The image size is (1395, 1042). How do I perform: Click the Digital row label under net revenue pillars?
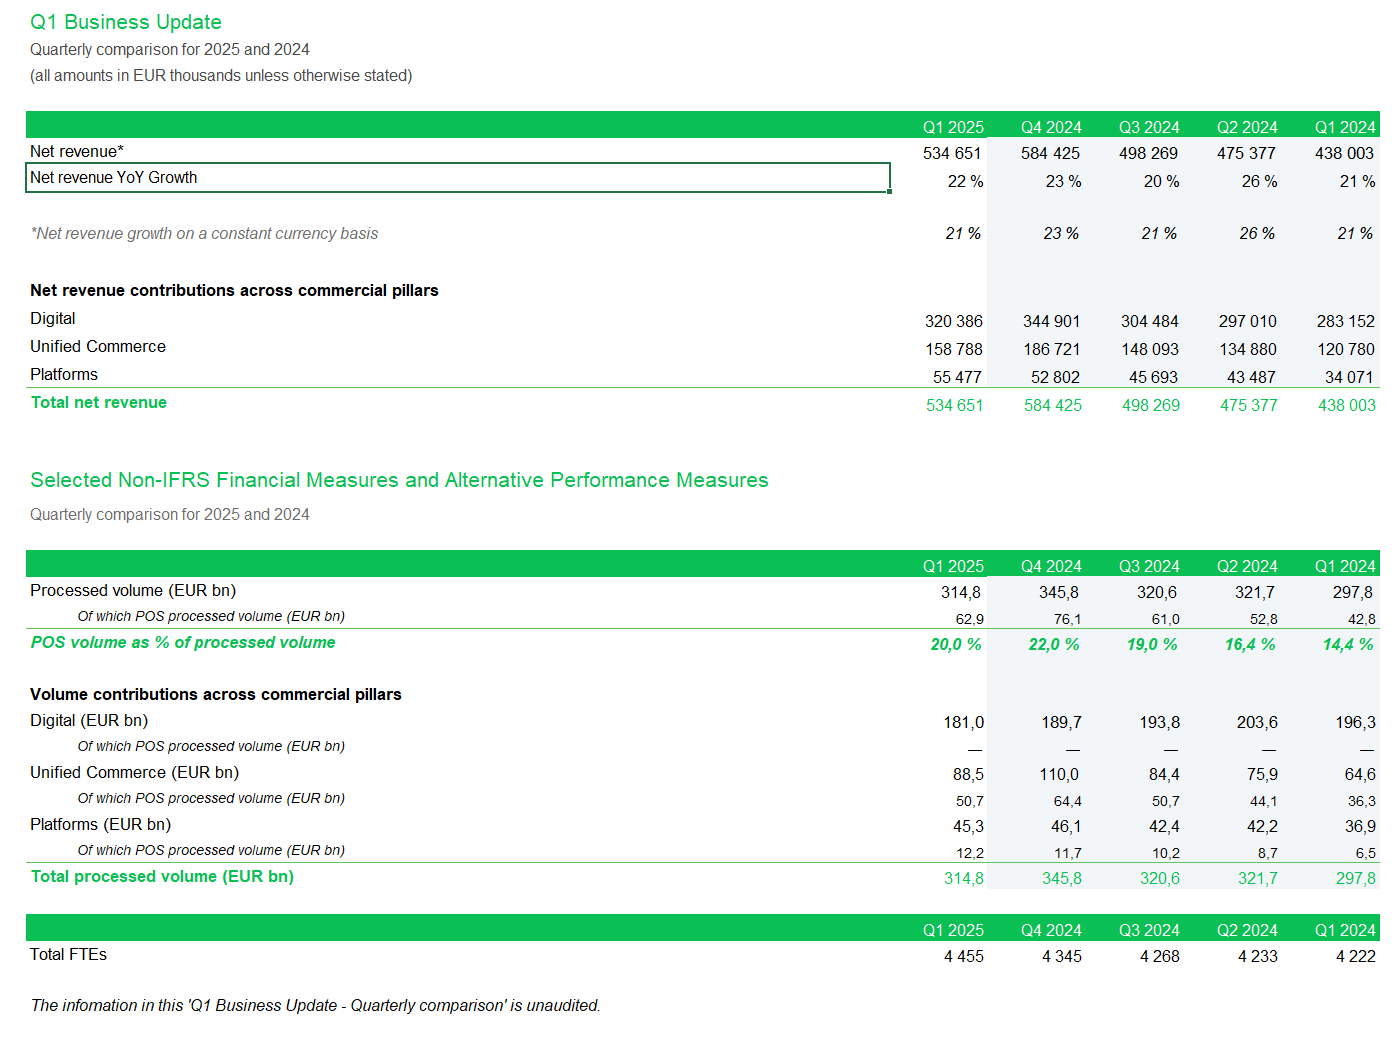(53, 319)
